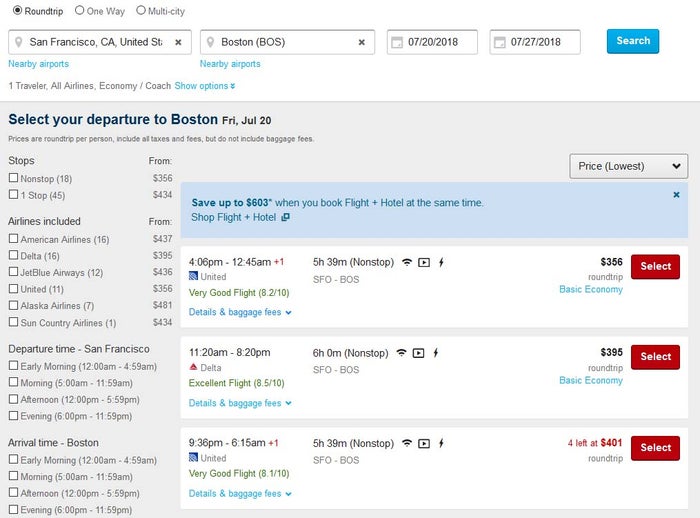Click the Very Good Flight (8.2/10) rating
This screenshot has height=518, width=700.
pos(239,293)
